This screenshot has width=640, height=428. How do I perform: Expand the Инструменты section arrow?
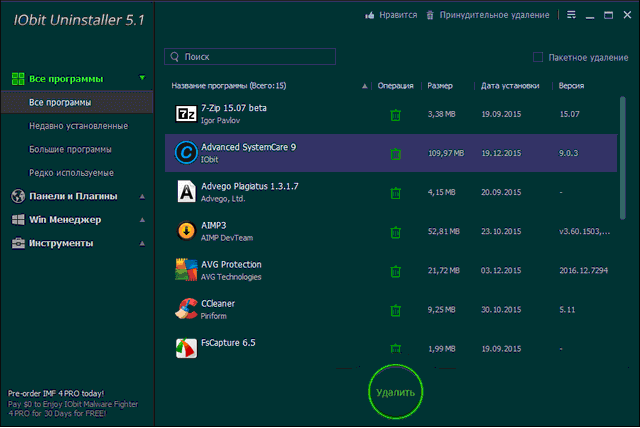142,244
